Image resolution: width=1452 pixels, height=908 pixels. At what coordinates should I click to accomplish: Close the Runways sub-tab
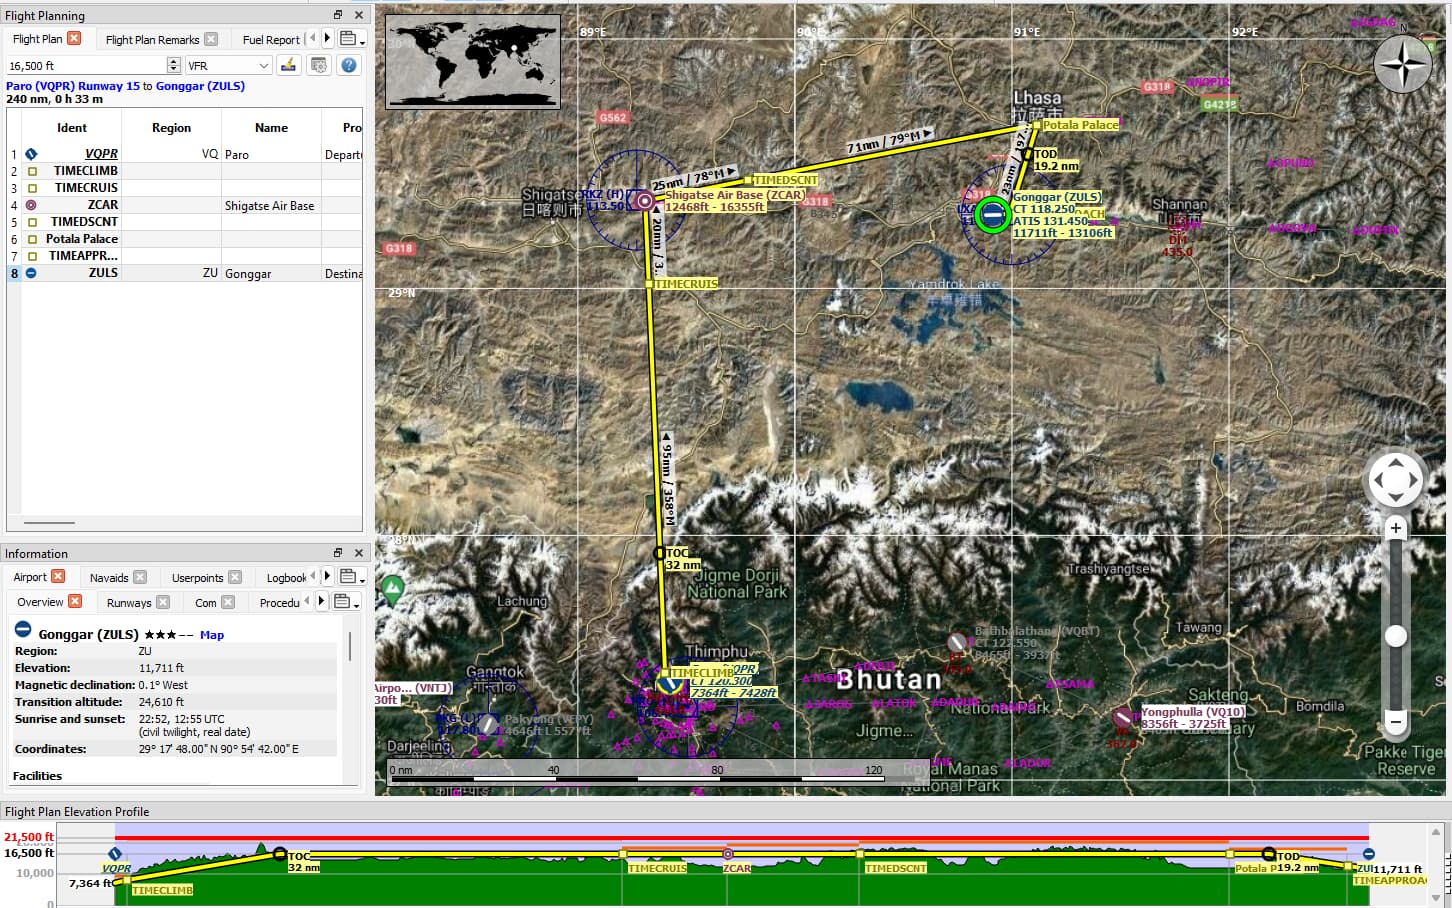163,602
